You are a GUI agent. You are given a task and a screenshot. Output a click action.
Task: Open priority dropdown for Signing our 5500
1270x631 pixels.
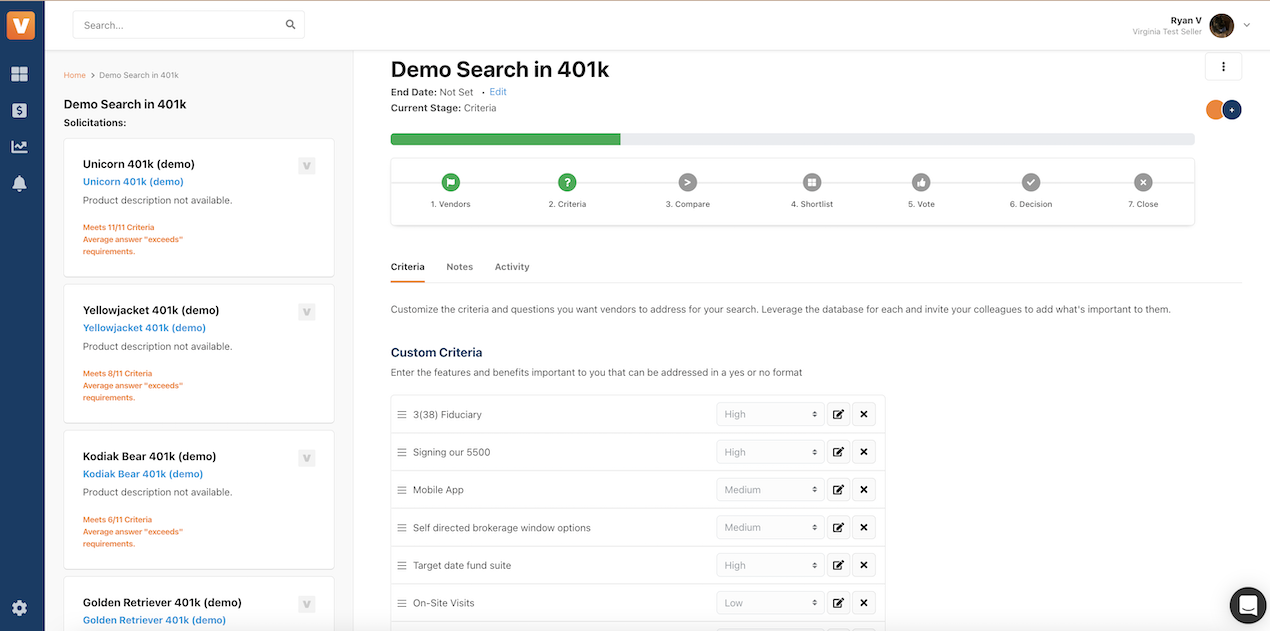[x=770, y=452]
